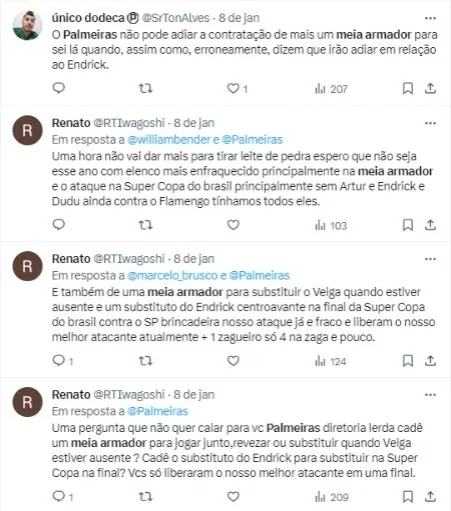Share the tweet with 209 views
Image resolution: width=451 pixels, height=511 pixels.
point(430,497)
